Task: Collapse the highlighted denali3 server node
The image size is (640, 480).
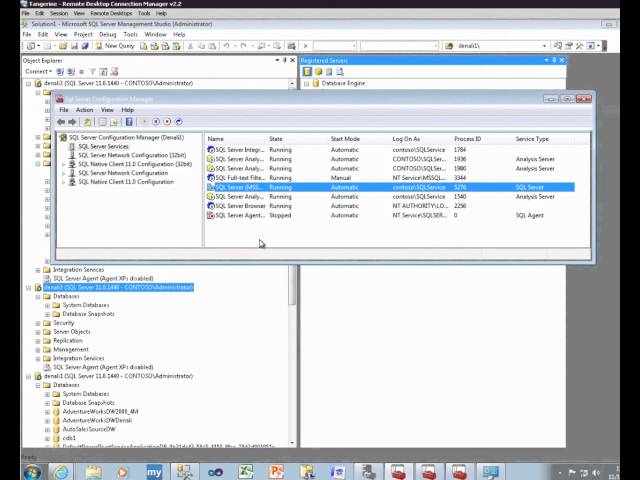Action: pyautogui.click(x=29, y=288)
